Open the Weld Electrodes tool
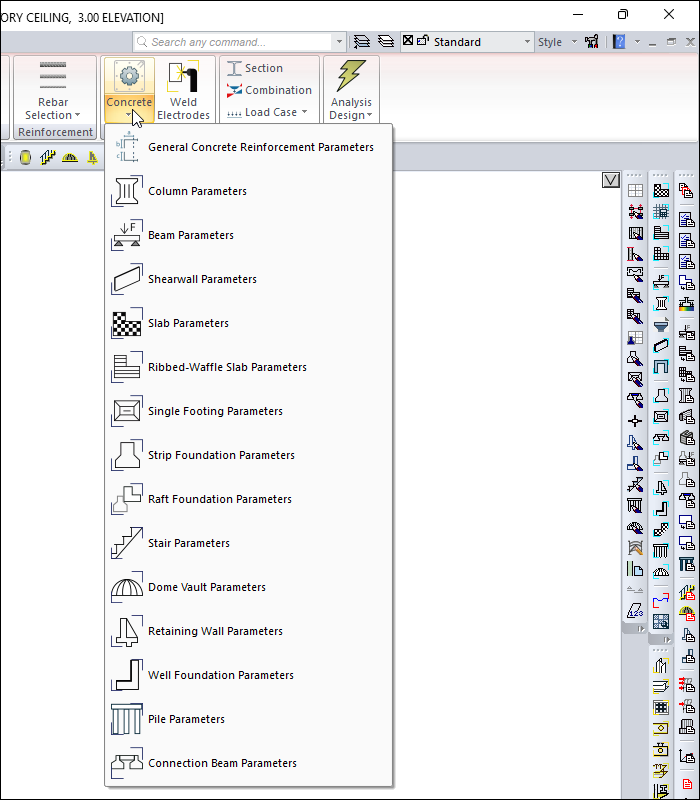The height and width of the screenshot is (800, 700). (x=183, y=91)
